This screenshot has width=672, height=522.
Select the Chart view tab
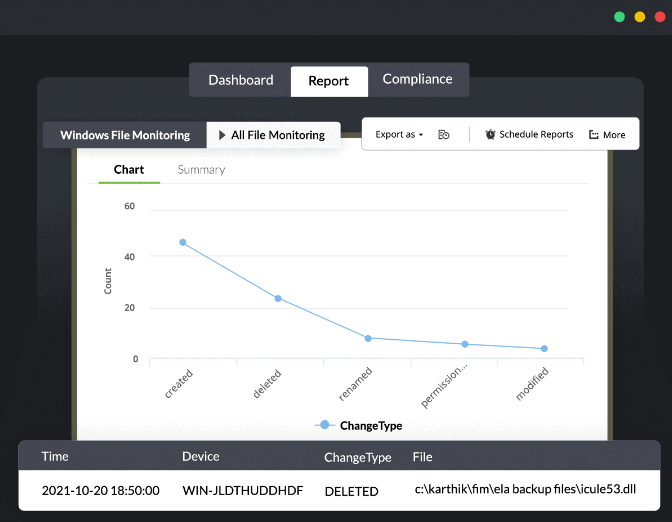click(x=129, y=169)
